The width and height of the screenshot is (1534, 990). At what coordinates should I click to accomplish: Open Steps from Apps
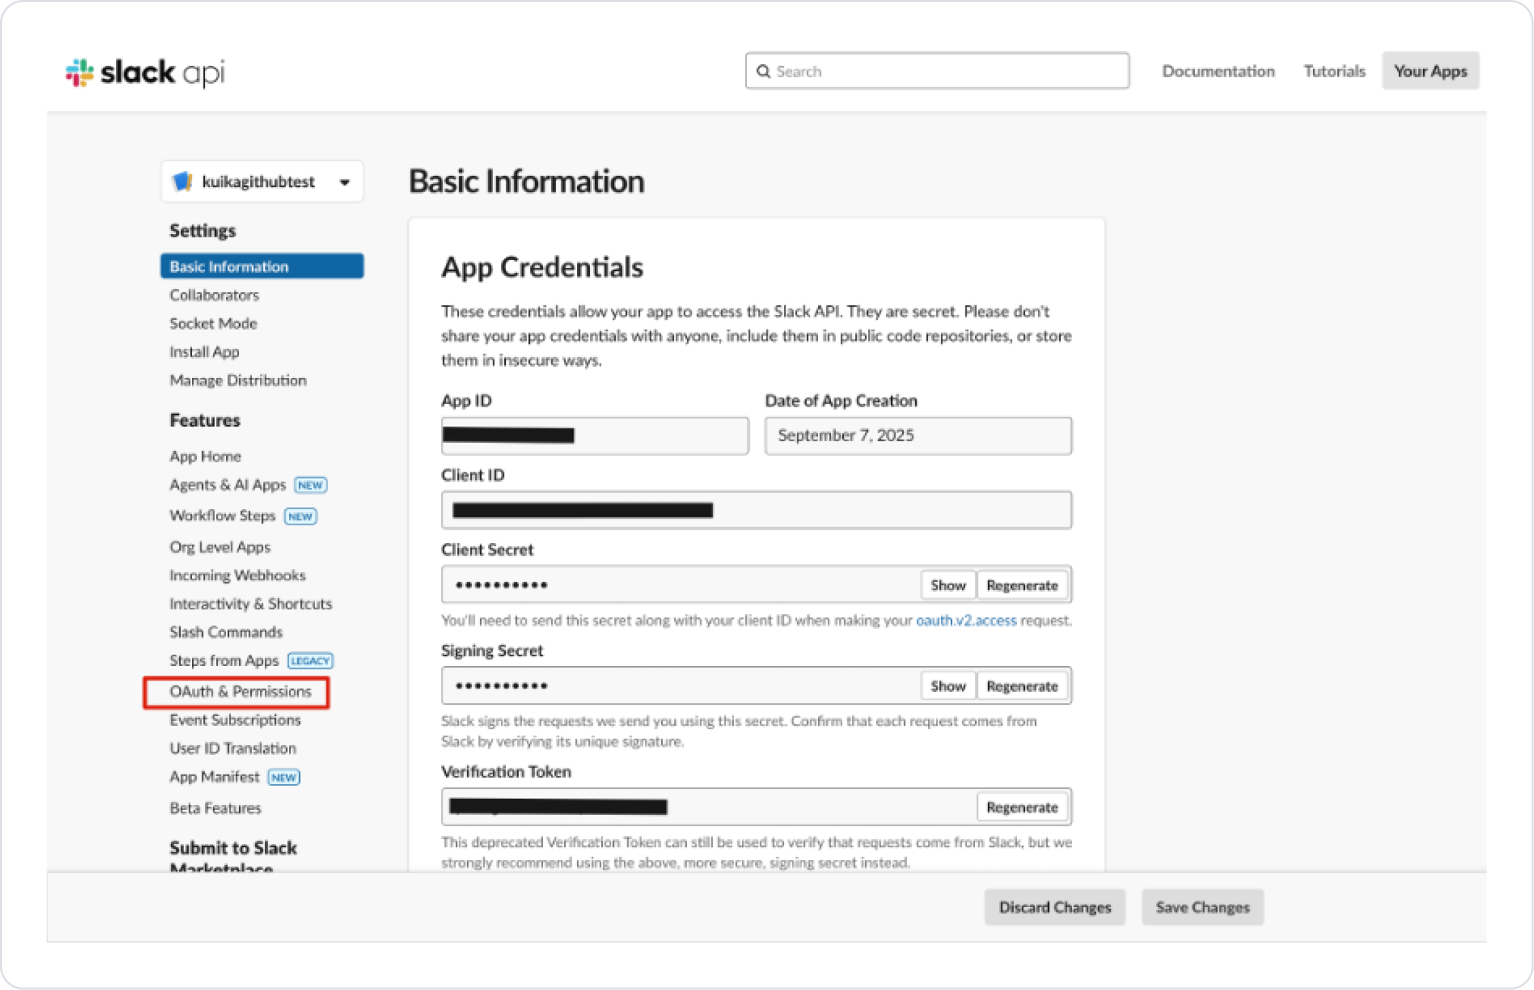(224, 661)
